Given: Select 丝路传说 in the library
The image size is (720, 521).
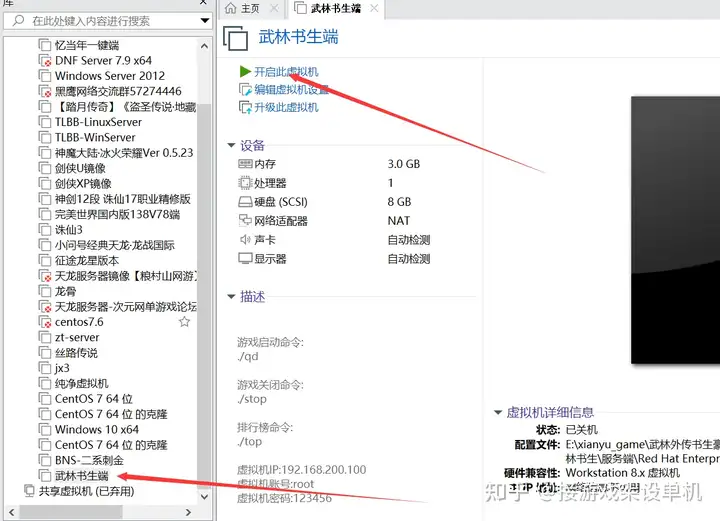Looking at the screenshot, I should point(76,353).
